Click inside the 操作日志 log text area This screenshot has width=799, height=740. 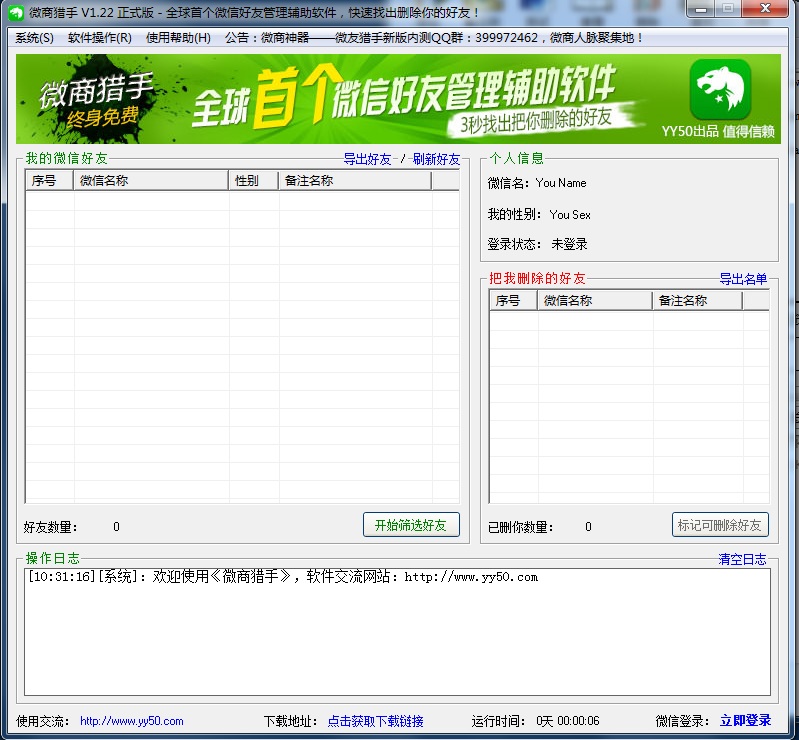click(x=397, y=640)
